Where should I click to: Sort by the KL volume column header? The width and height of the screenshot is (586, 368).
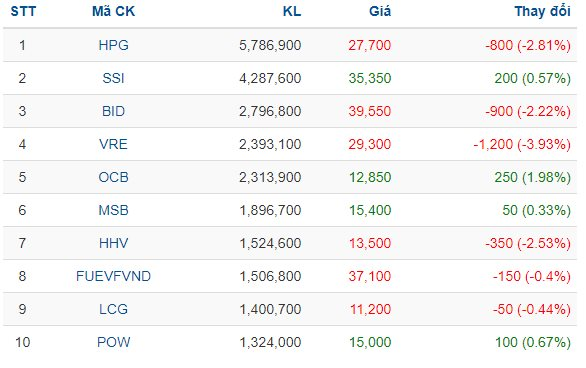click(292, 11)
